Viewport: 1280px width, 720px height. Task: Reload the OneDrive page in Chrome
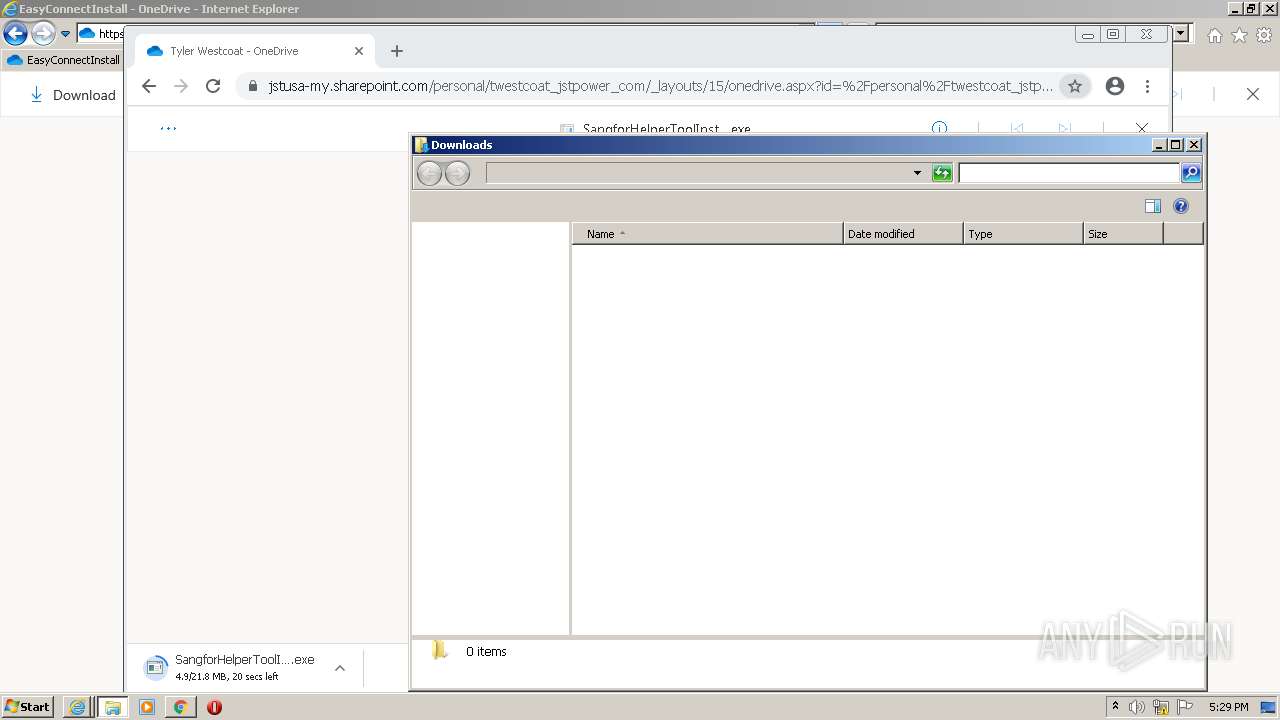coord(213,86)
